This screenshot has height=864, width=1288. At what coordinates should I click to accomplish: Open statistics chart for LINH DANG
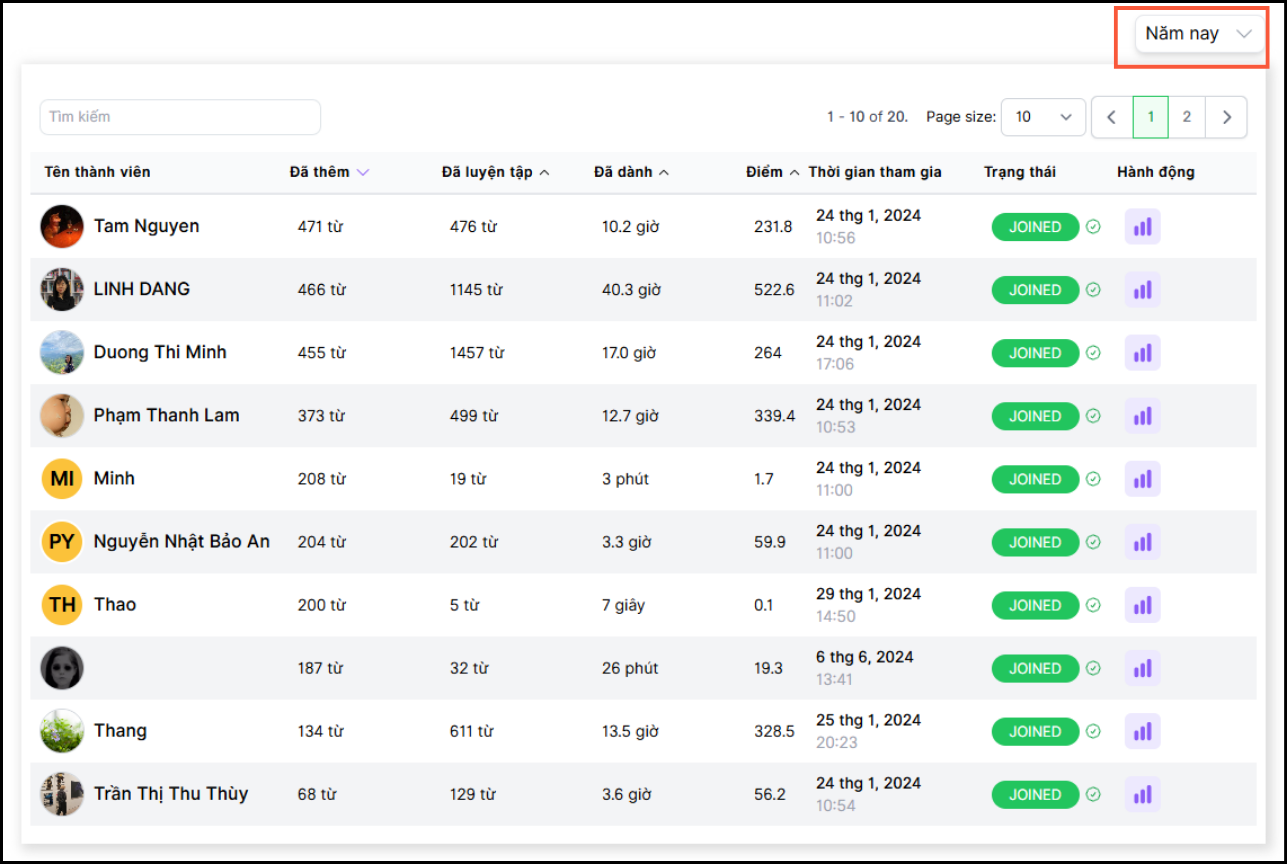pos(1142,290)
